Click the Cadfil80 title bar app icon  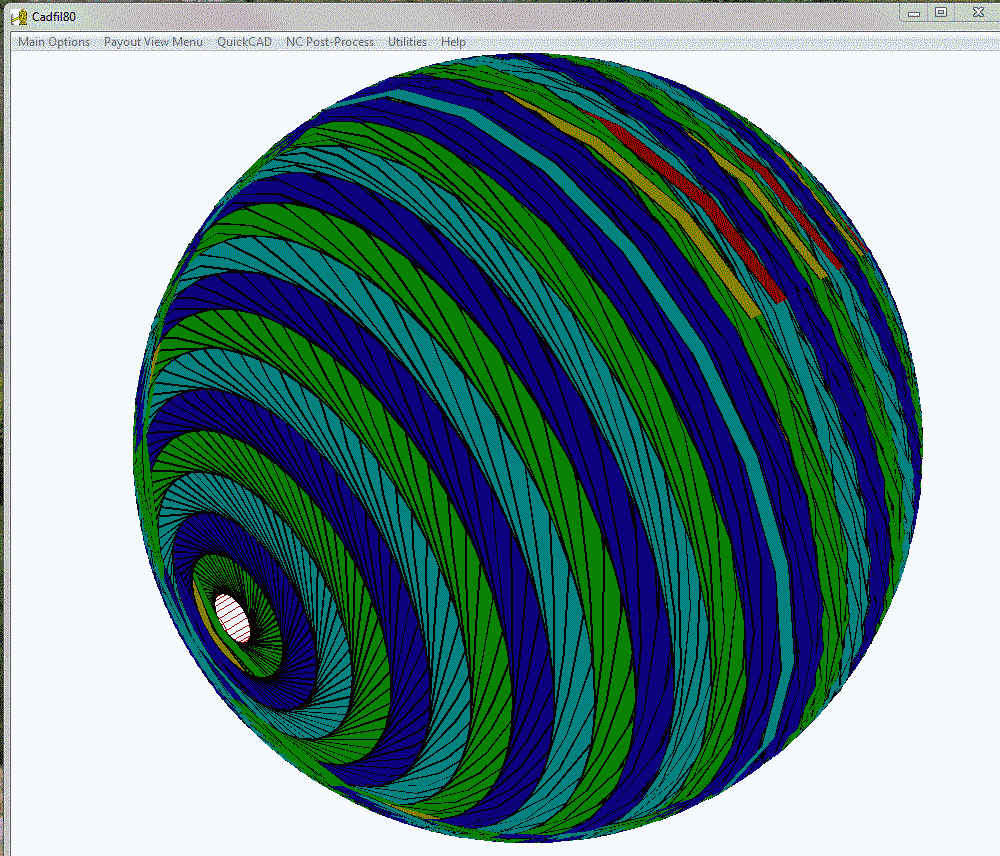[19, 17]
